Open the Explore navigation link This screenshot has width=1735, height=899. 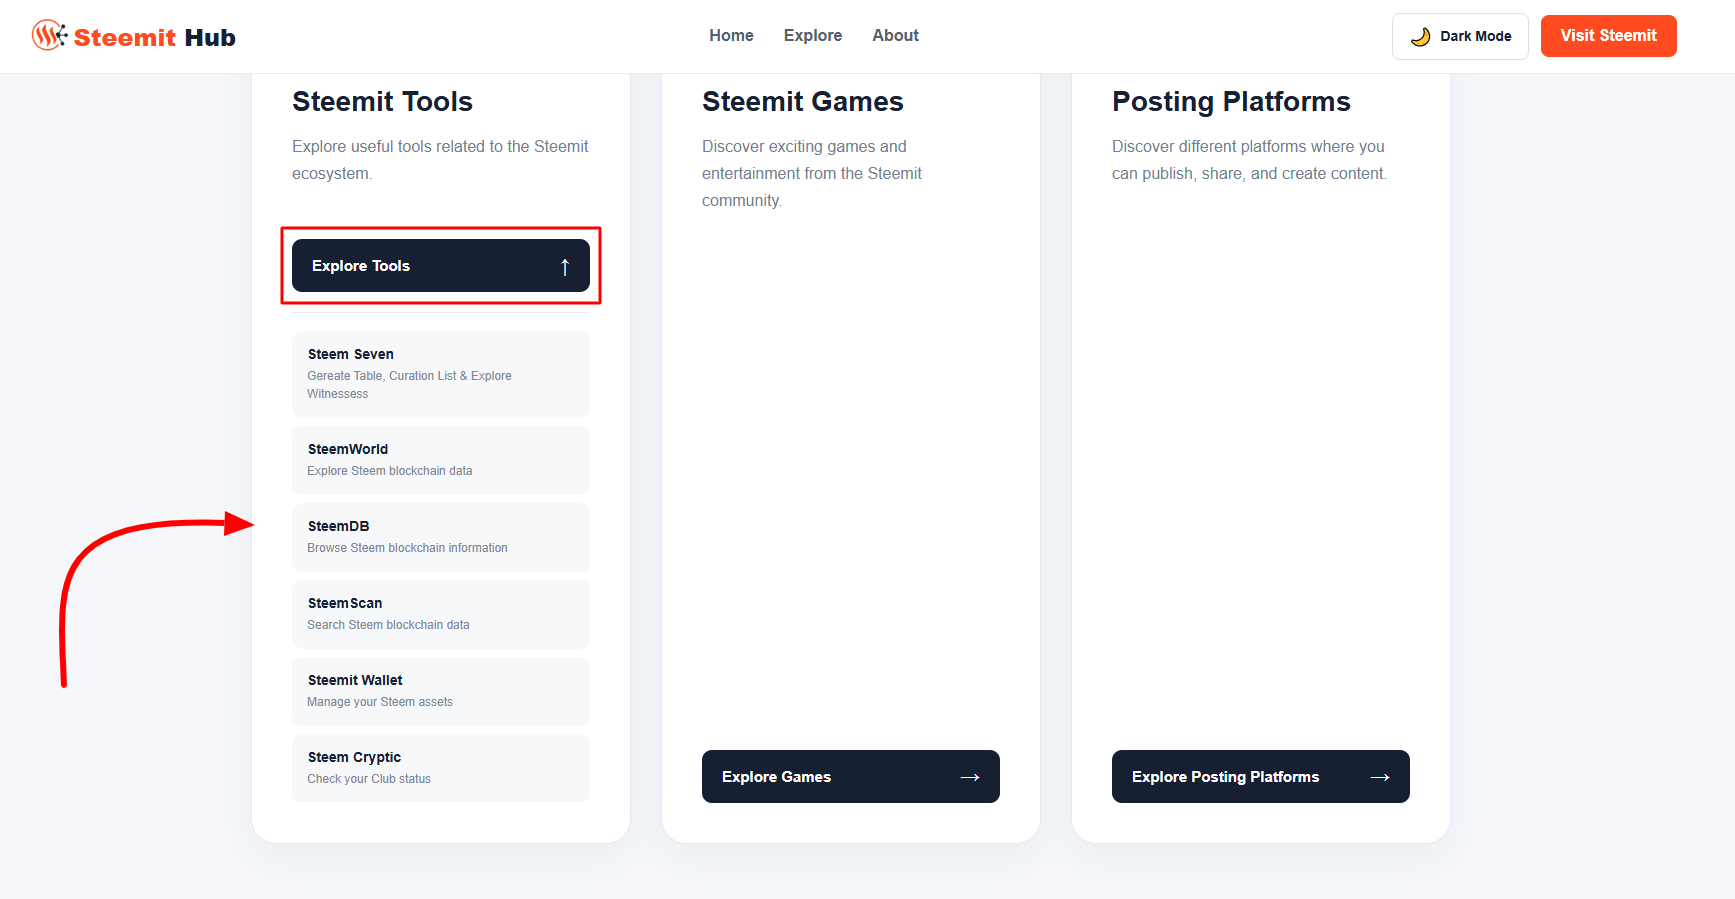813,35
